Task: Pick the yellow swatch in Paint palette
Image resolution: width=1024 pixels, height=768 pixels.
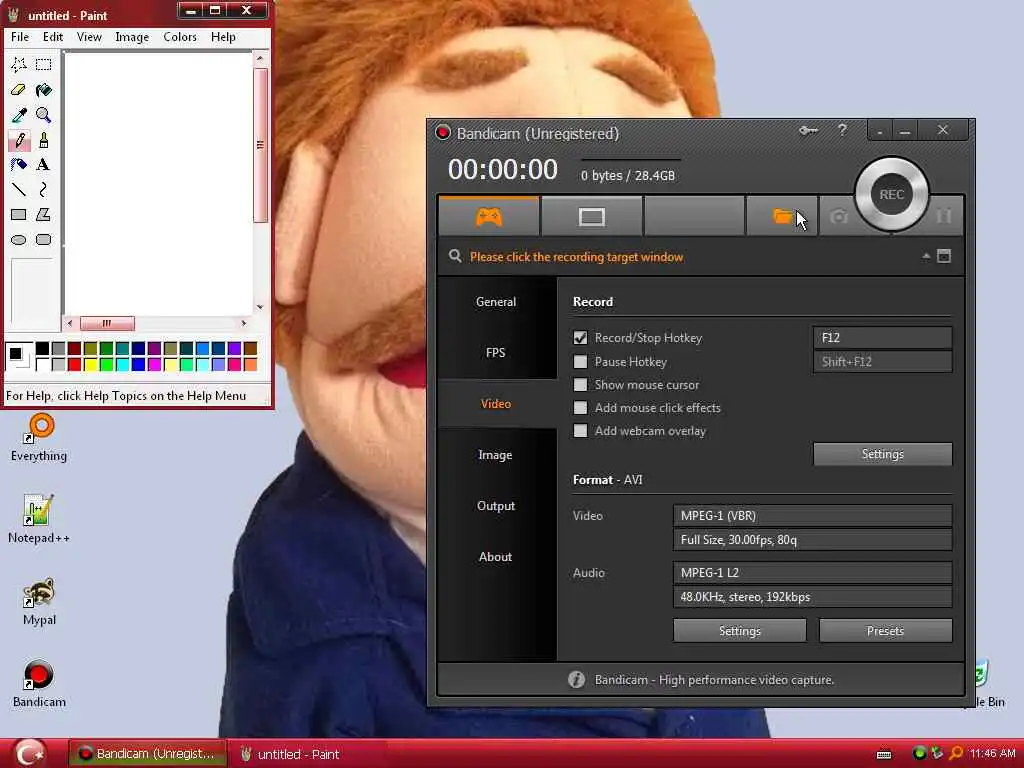Action: click(x=90, y=364)
